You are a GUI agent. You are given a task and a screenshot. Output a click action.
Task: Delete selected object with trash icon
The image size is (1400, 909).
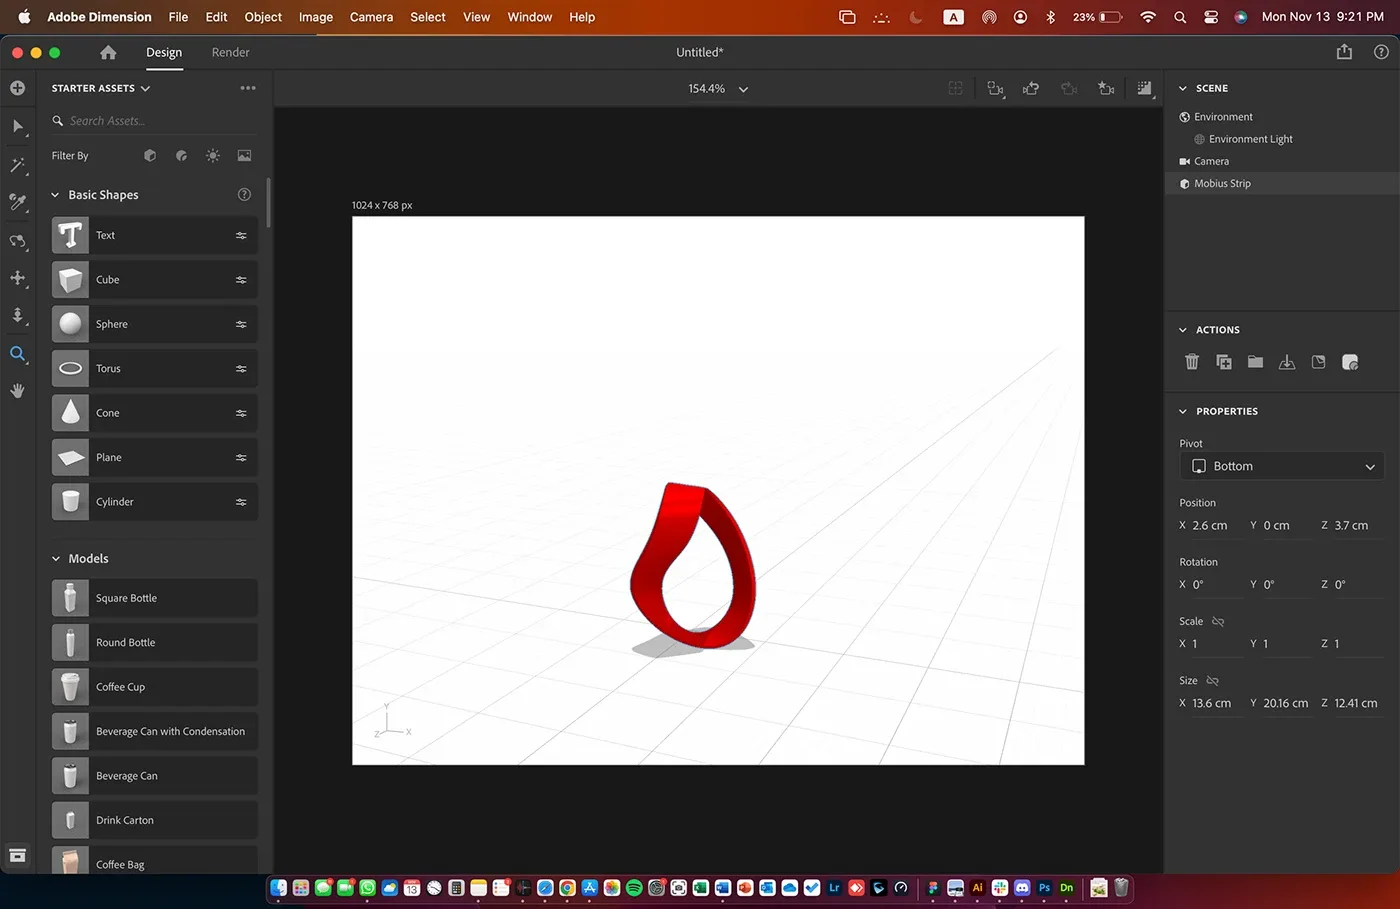1192,362
